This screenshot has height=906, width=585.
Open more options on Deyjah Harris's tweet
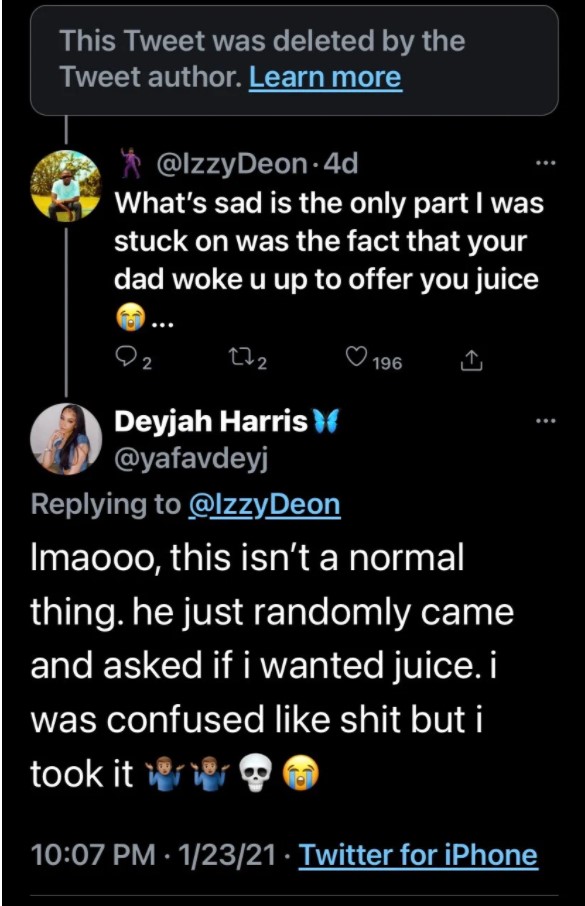pos(545,422)
